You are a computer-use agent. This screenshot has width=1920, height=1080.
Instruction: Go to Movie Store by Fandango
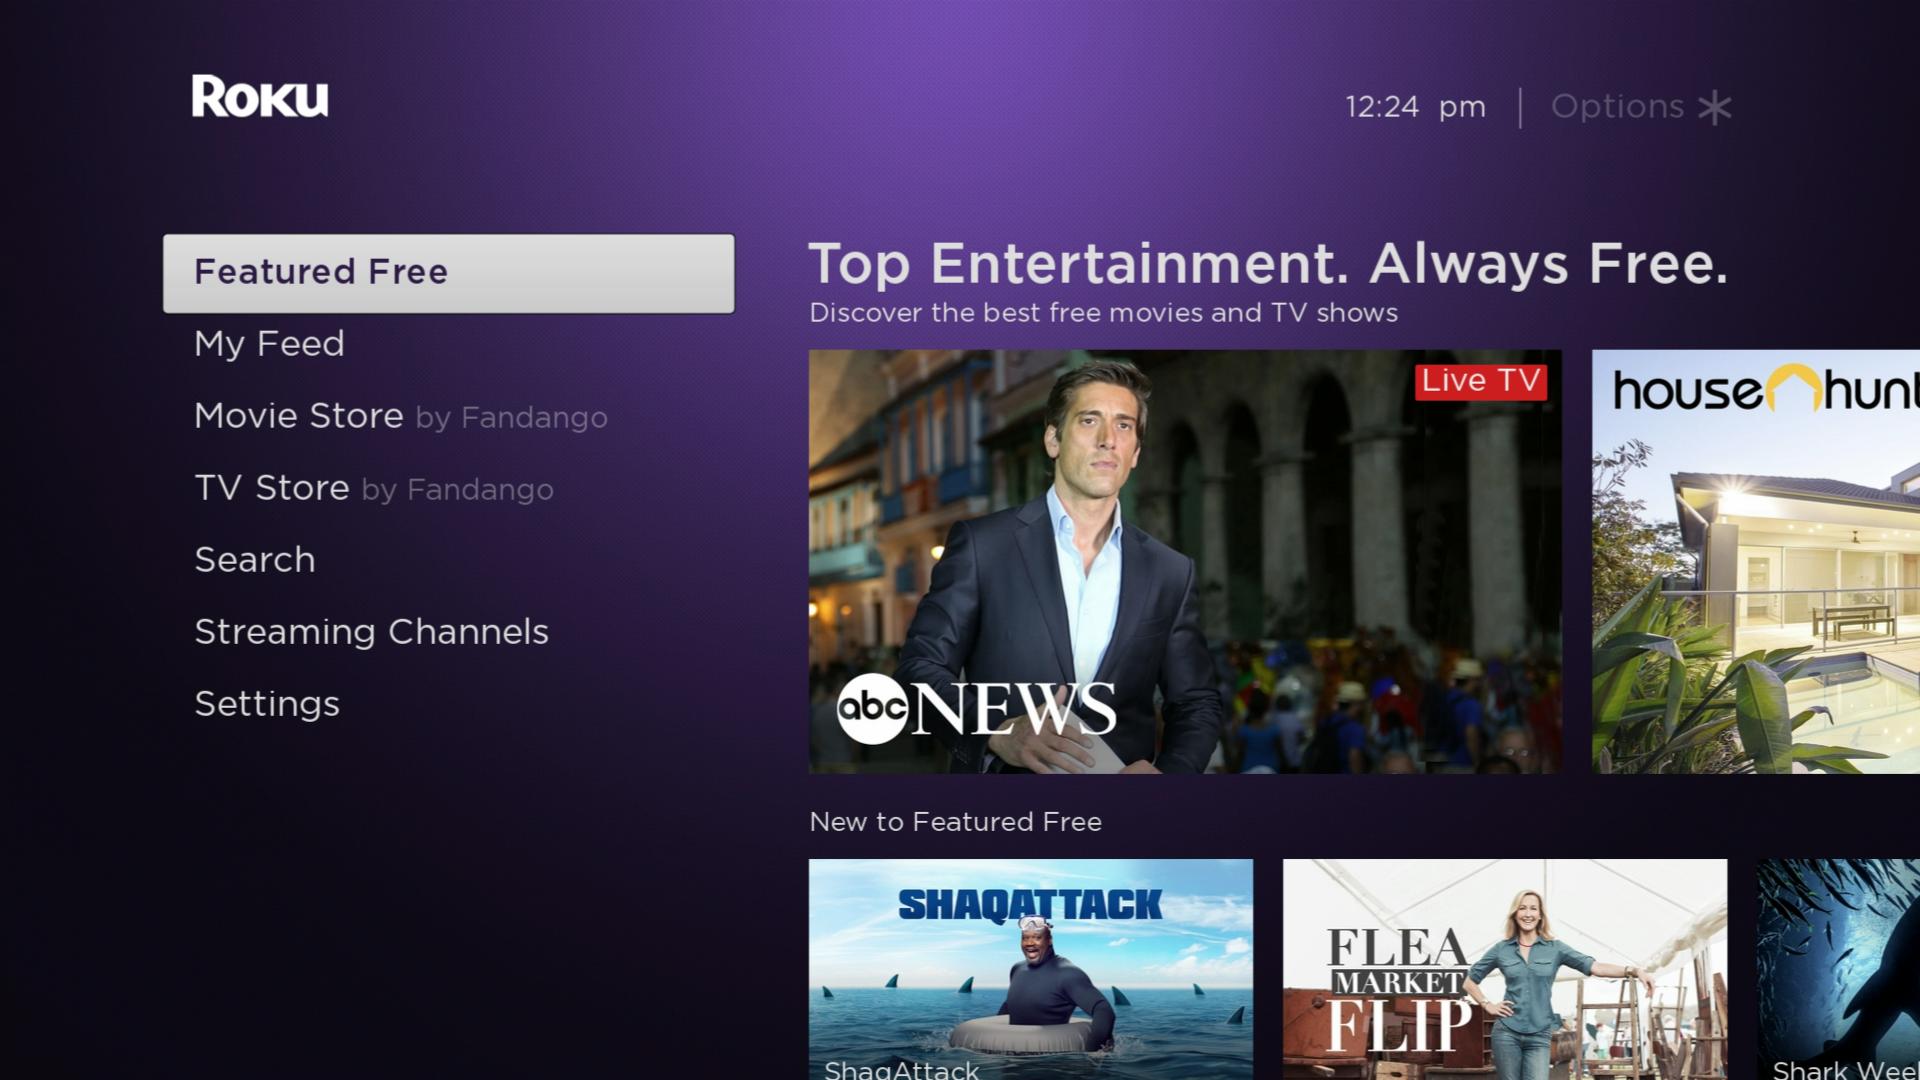point(401,416)
